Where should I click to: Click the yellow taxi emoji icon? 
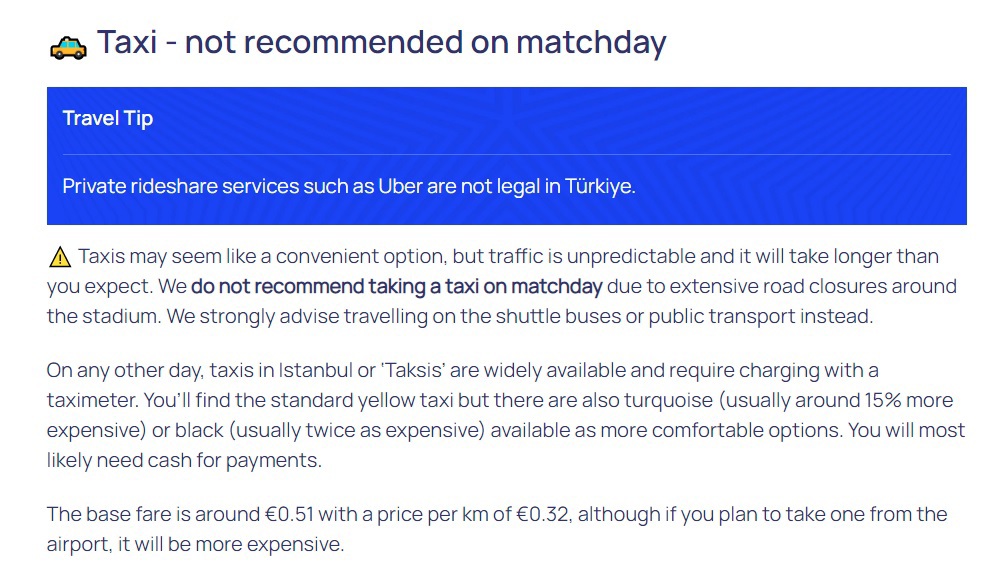(x=68, y=46)
